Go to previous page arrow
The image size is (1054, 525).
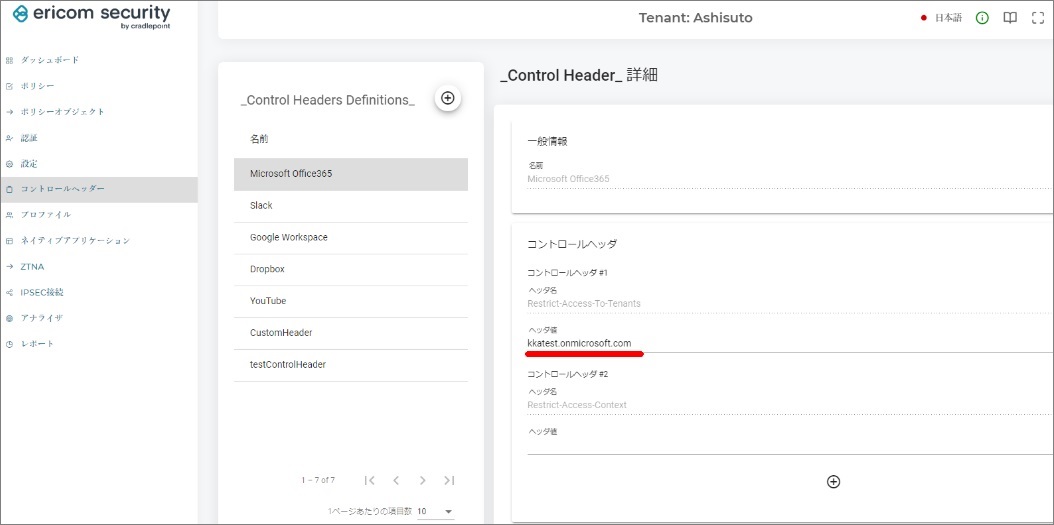click(x=396, y=481)
